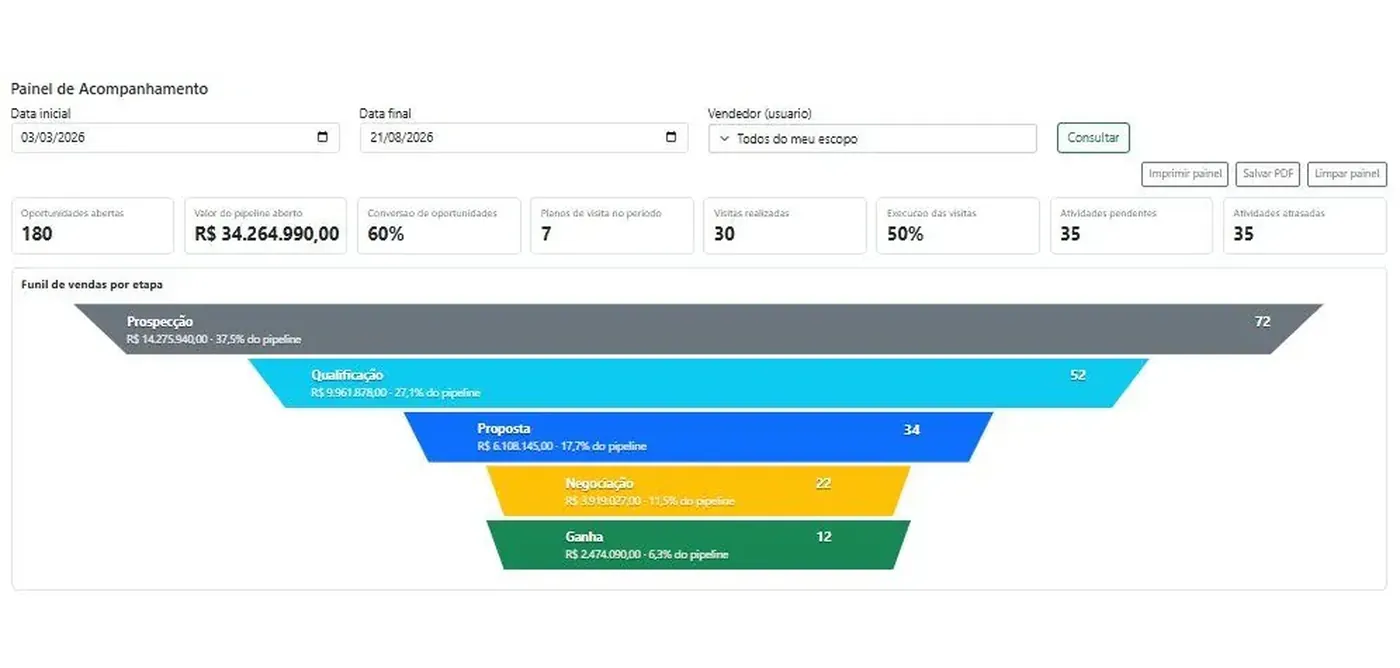Click the yellow Negociação funnel stage
Viewport: 1400px width, 668px height.
[699, 491]
